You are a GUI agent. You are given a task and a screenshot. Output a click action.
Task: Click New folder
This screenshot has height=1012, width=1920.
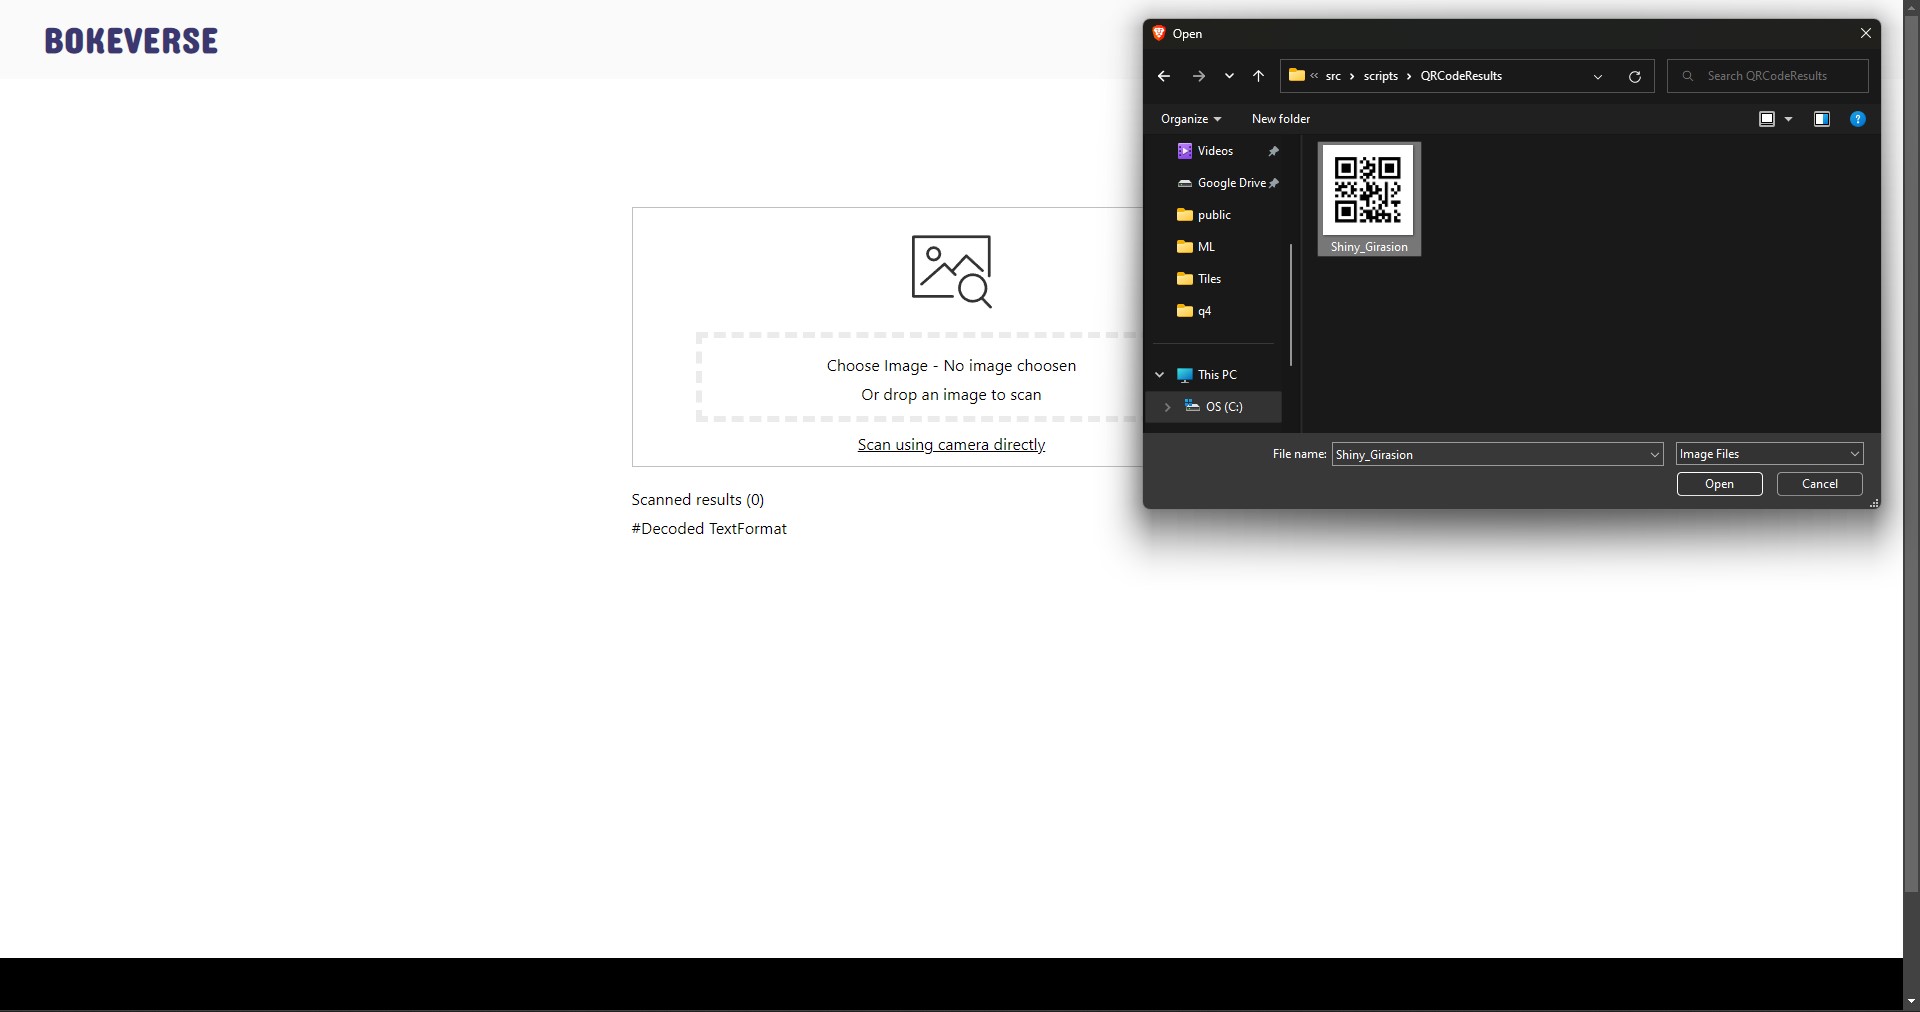pyautogui.click(x=1281, y=119)
